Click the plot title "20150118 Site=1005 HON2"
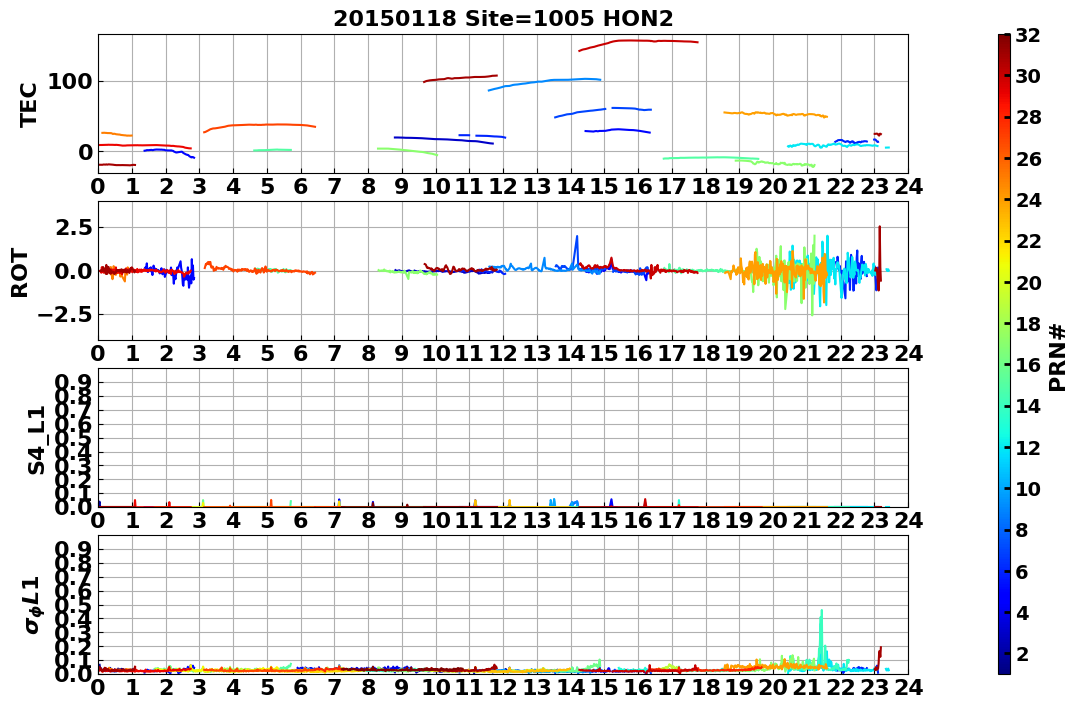The image size is (1077, 709). tap(503, 19)
